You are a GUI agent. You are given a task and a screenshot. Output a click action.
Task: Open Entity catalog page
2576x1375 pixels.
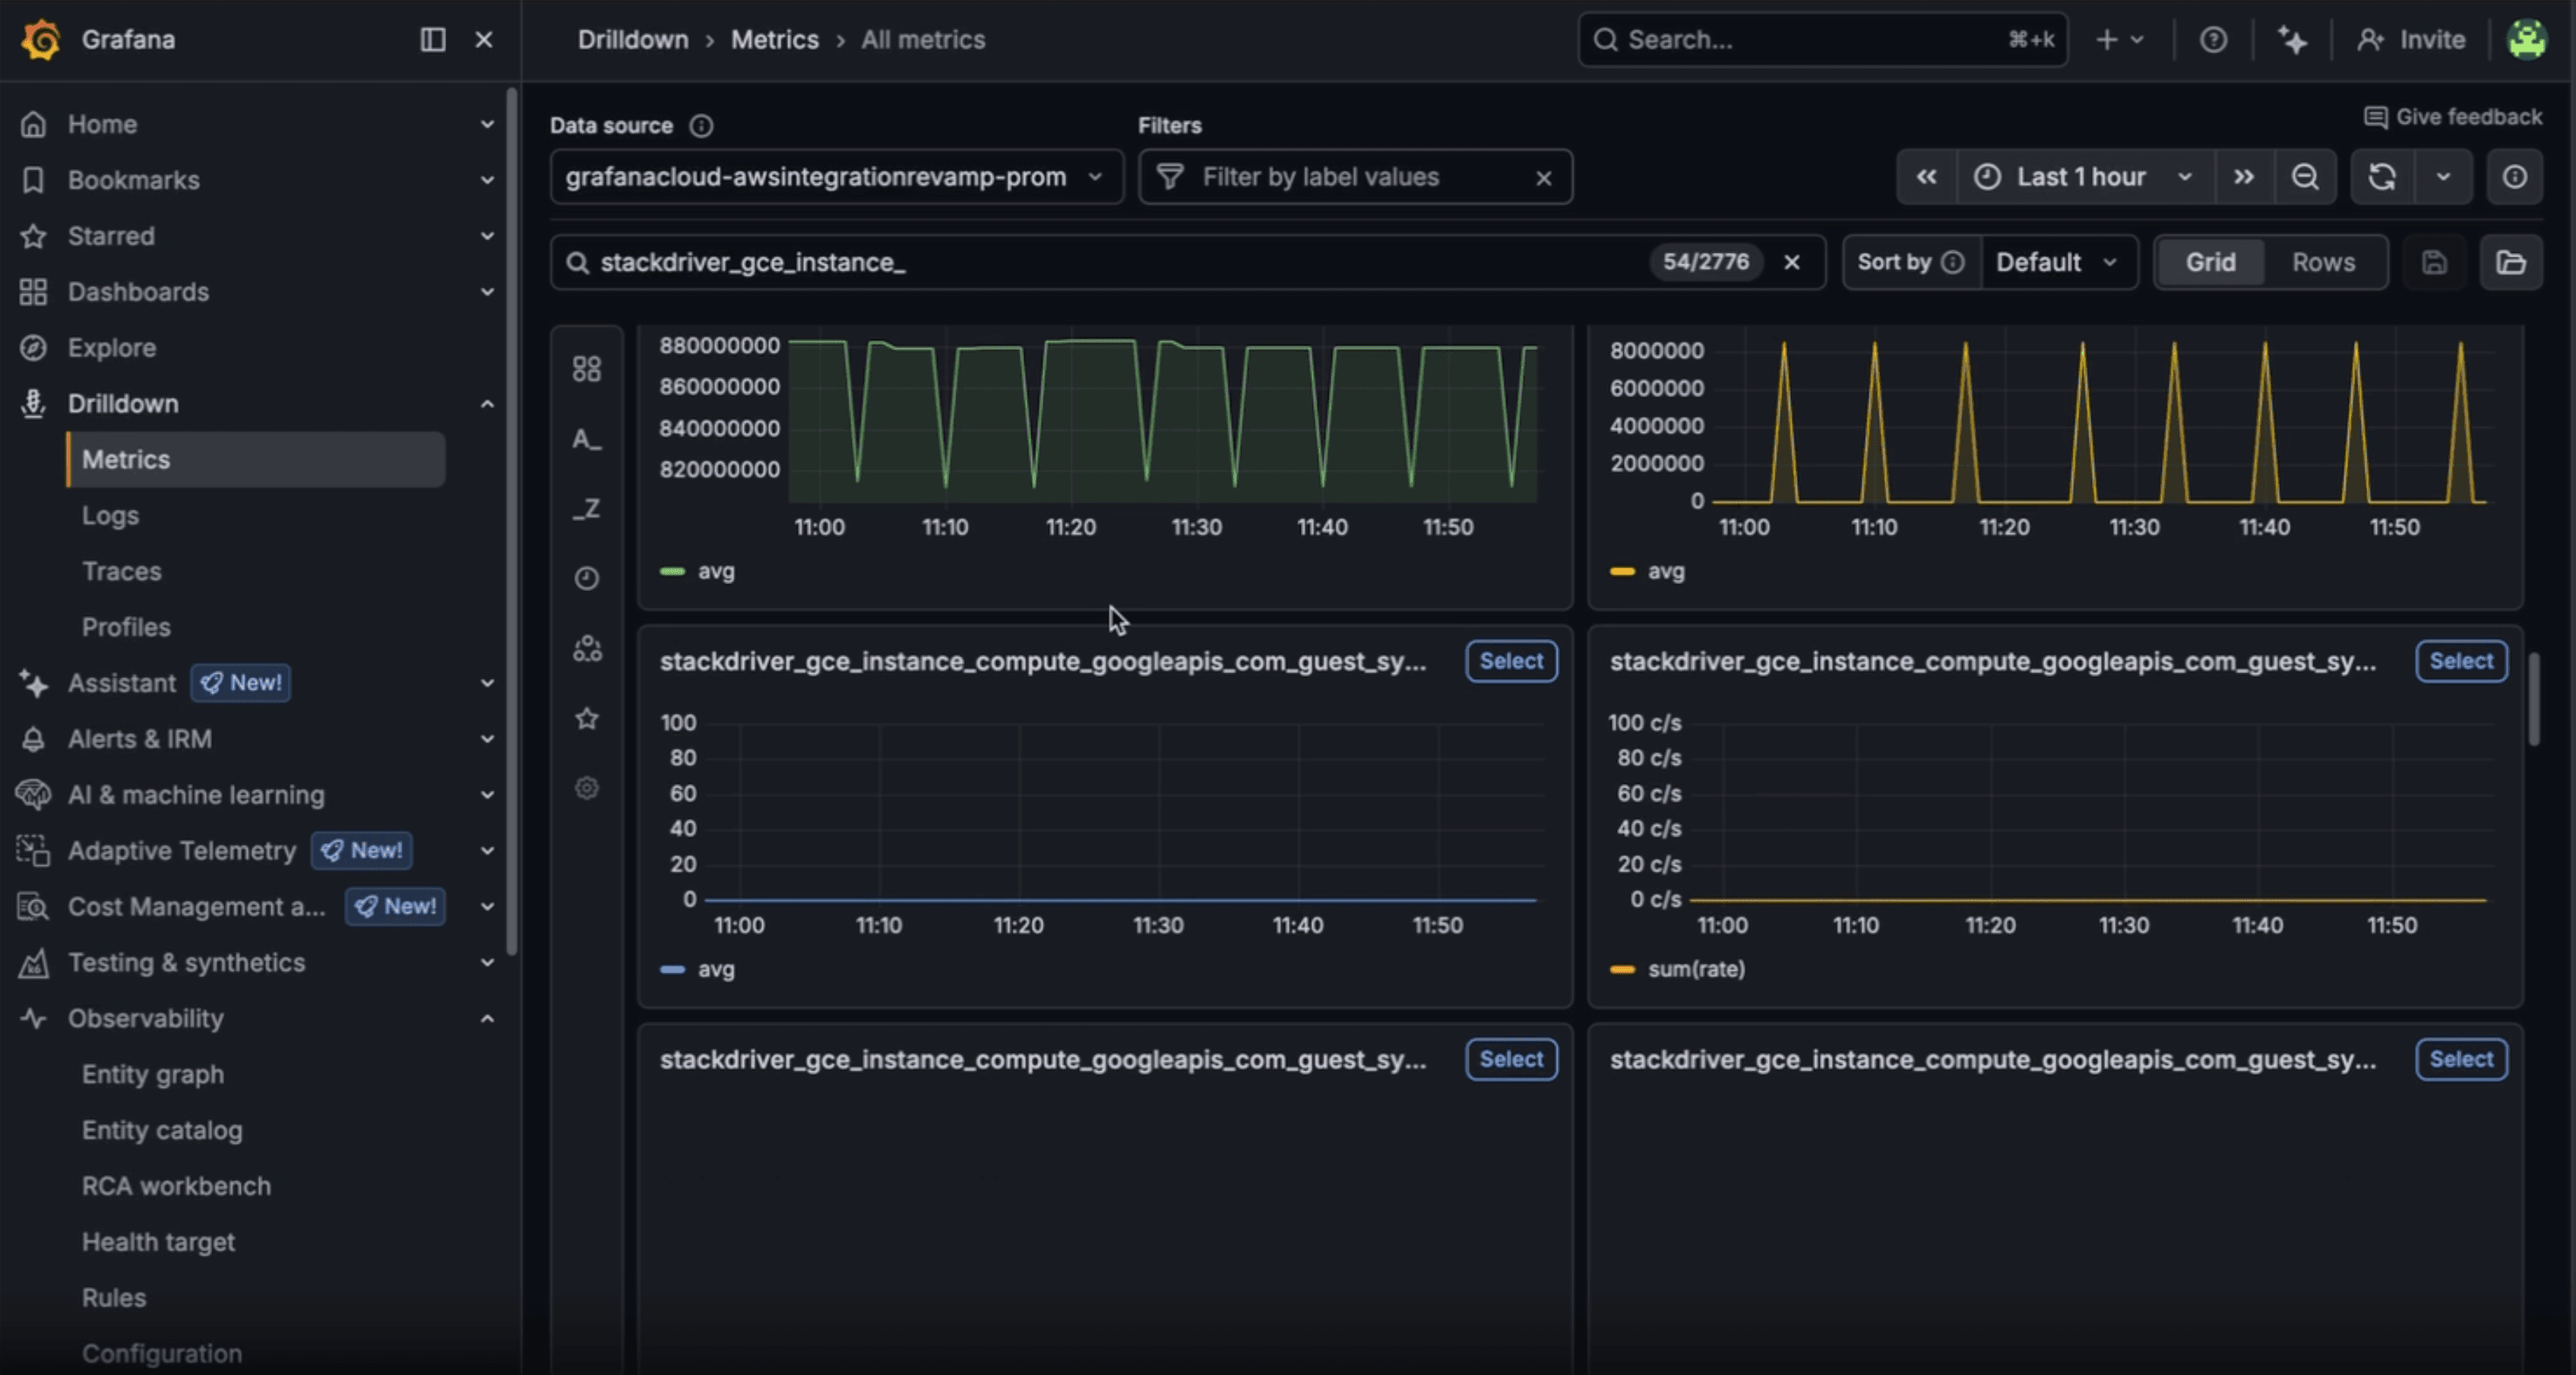[162, 1131]
